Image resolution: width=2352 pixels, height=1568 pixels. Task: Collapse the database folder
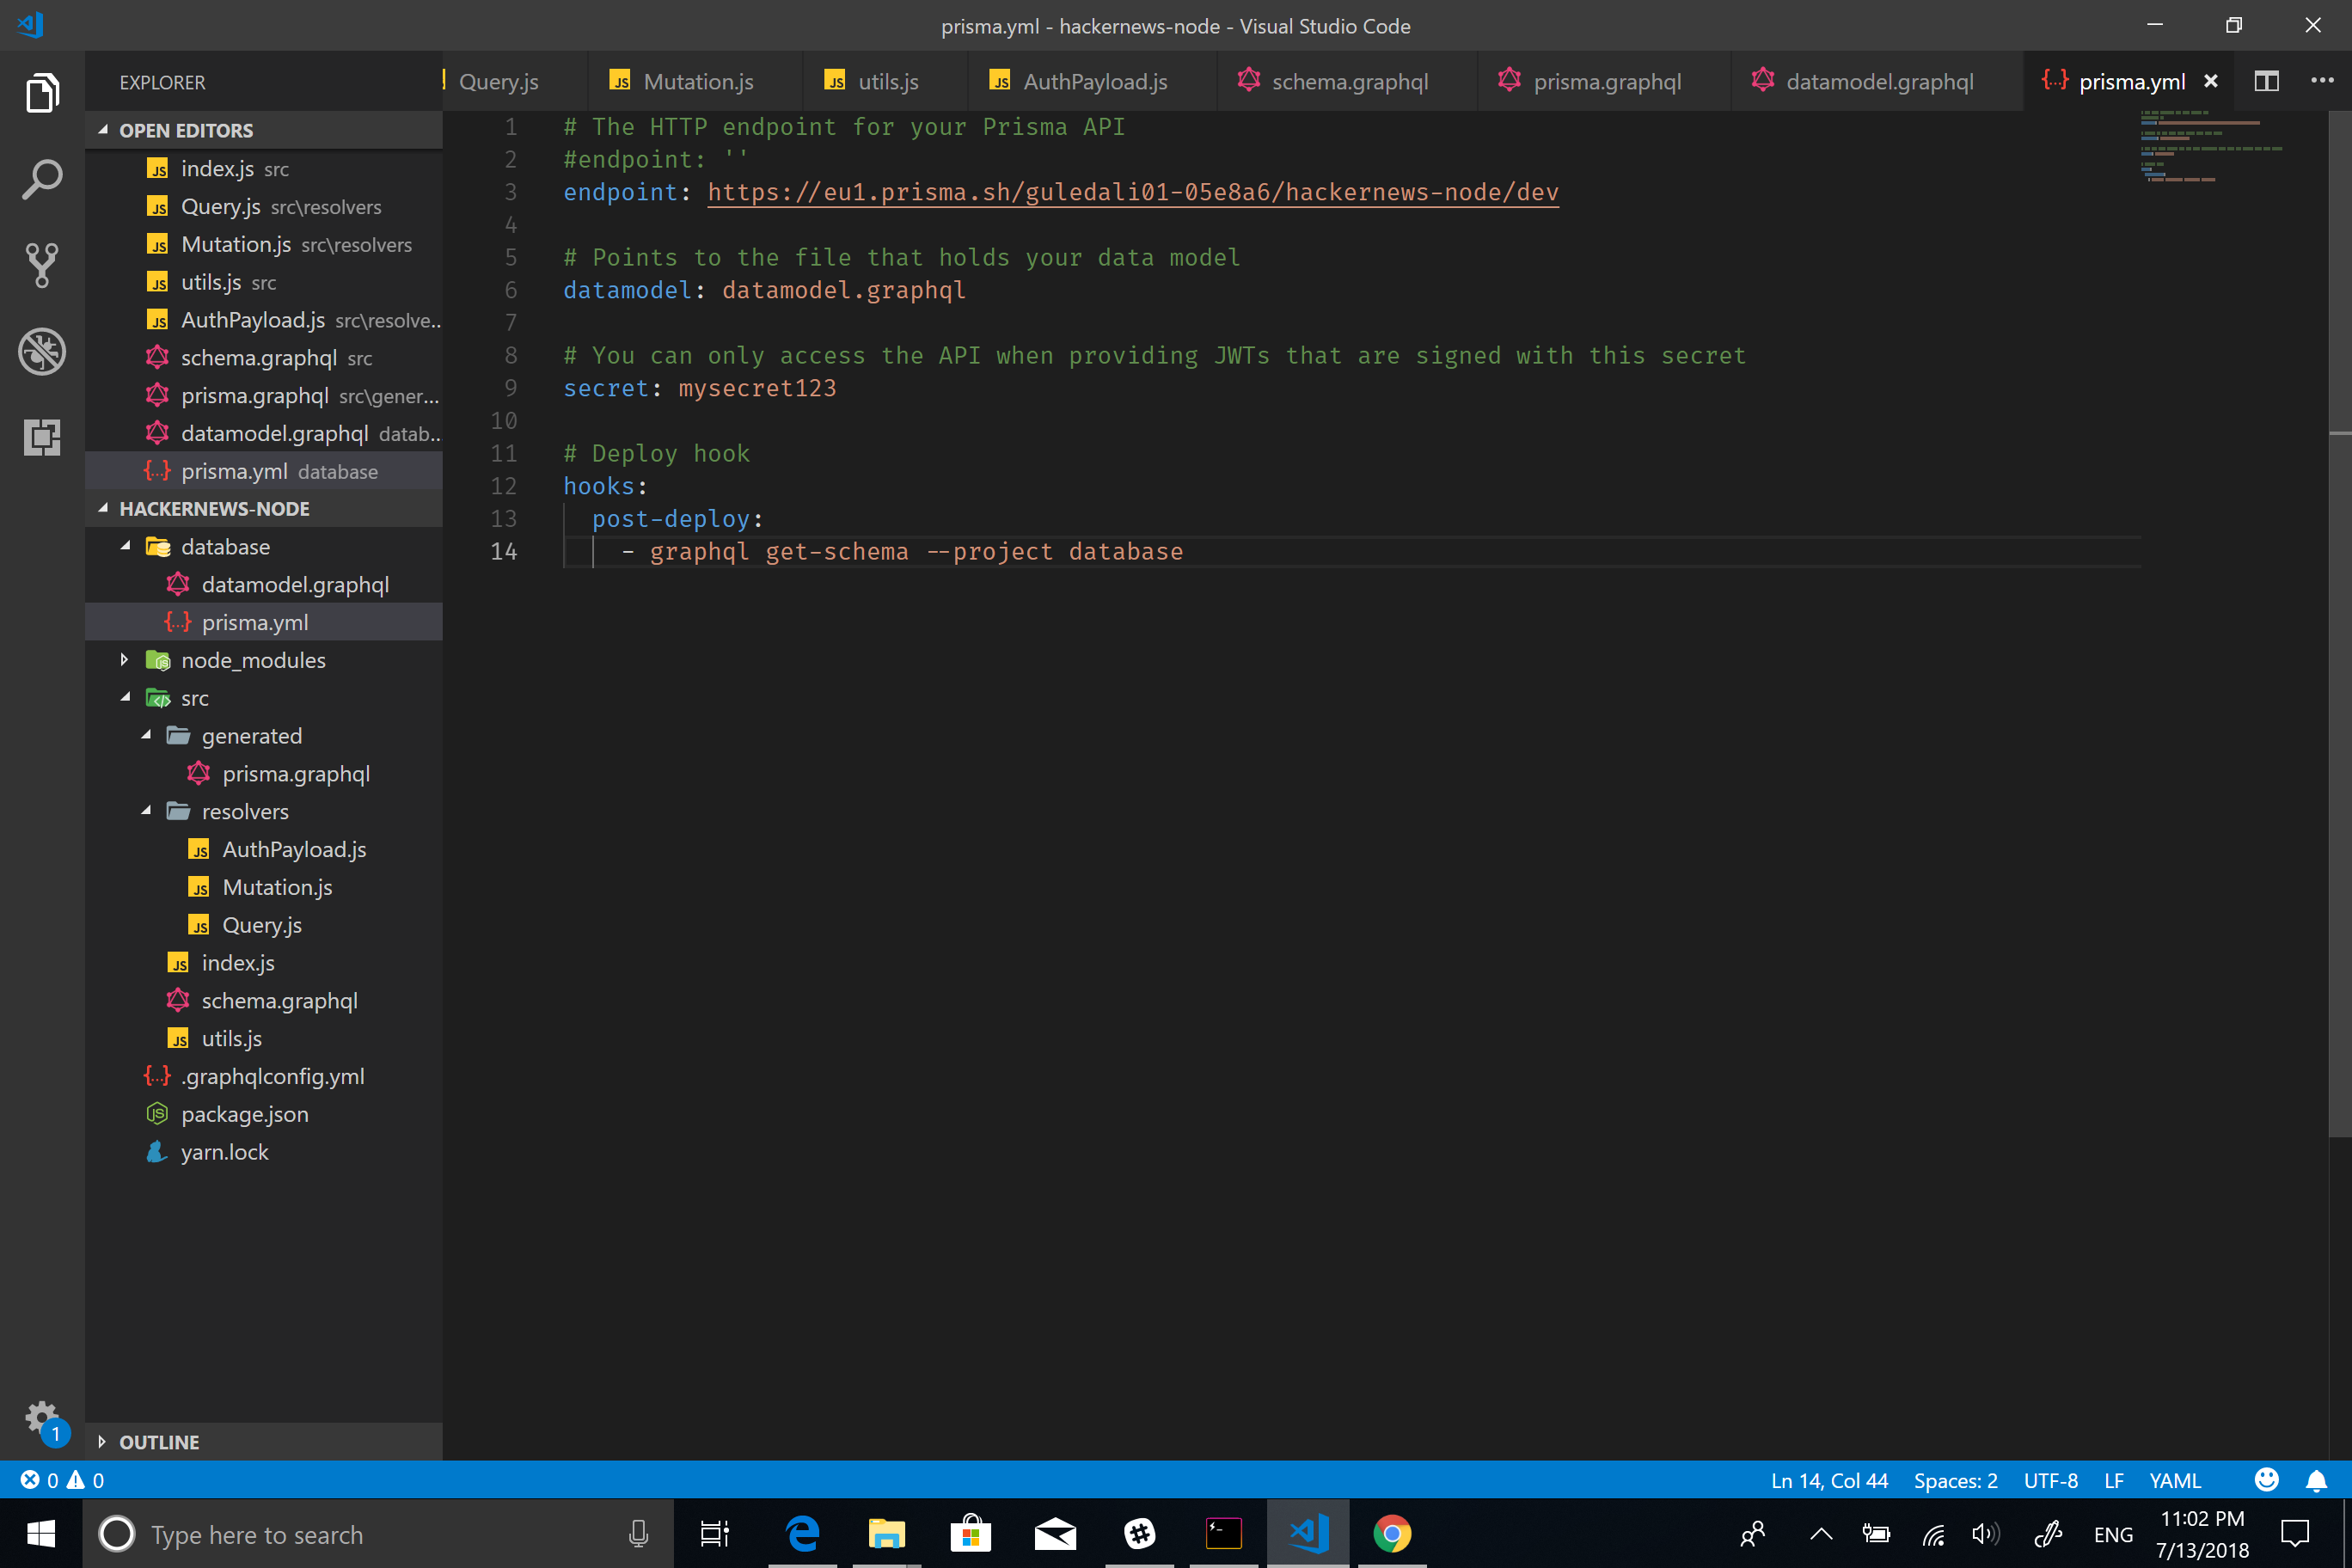[126, 547]
